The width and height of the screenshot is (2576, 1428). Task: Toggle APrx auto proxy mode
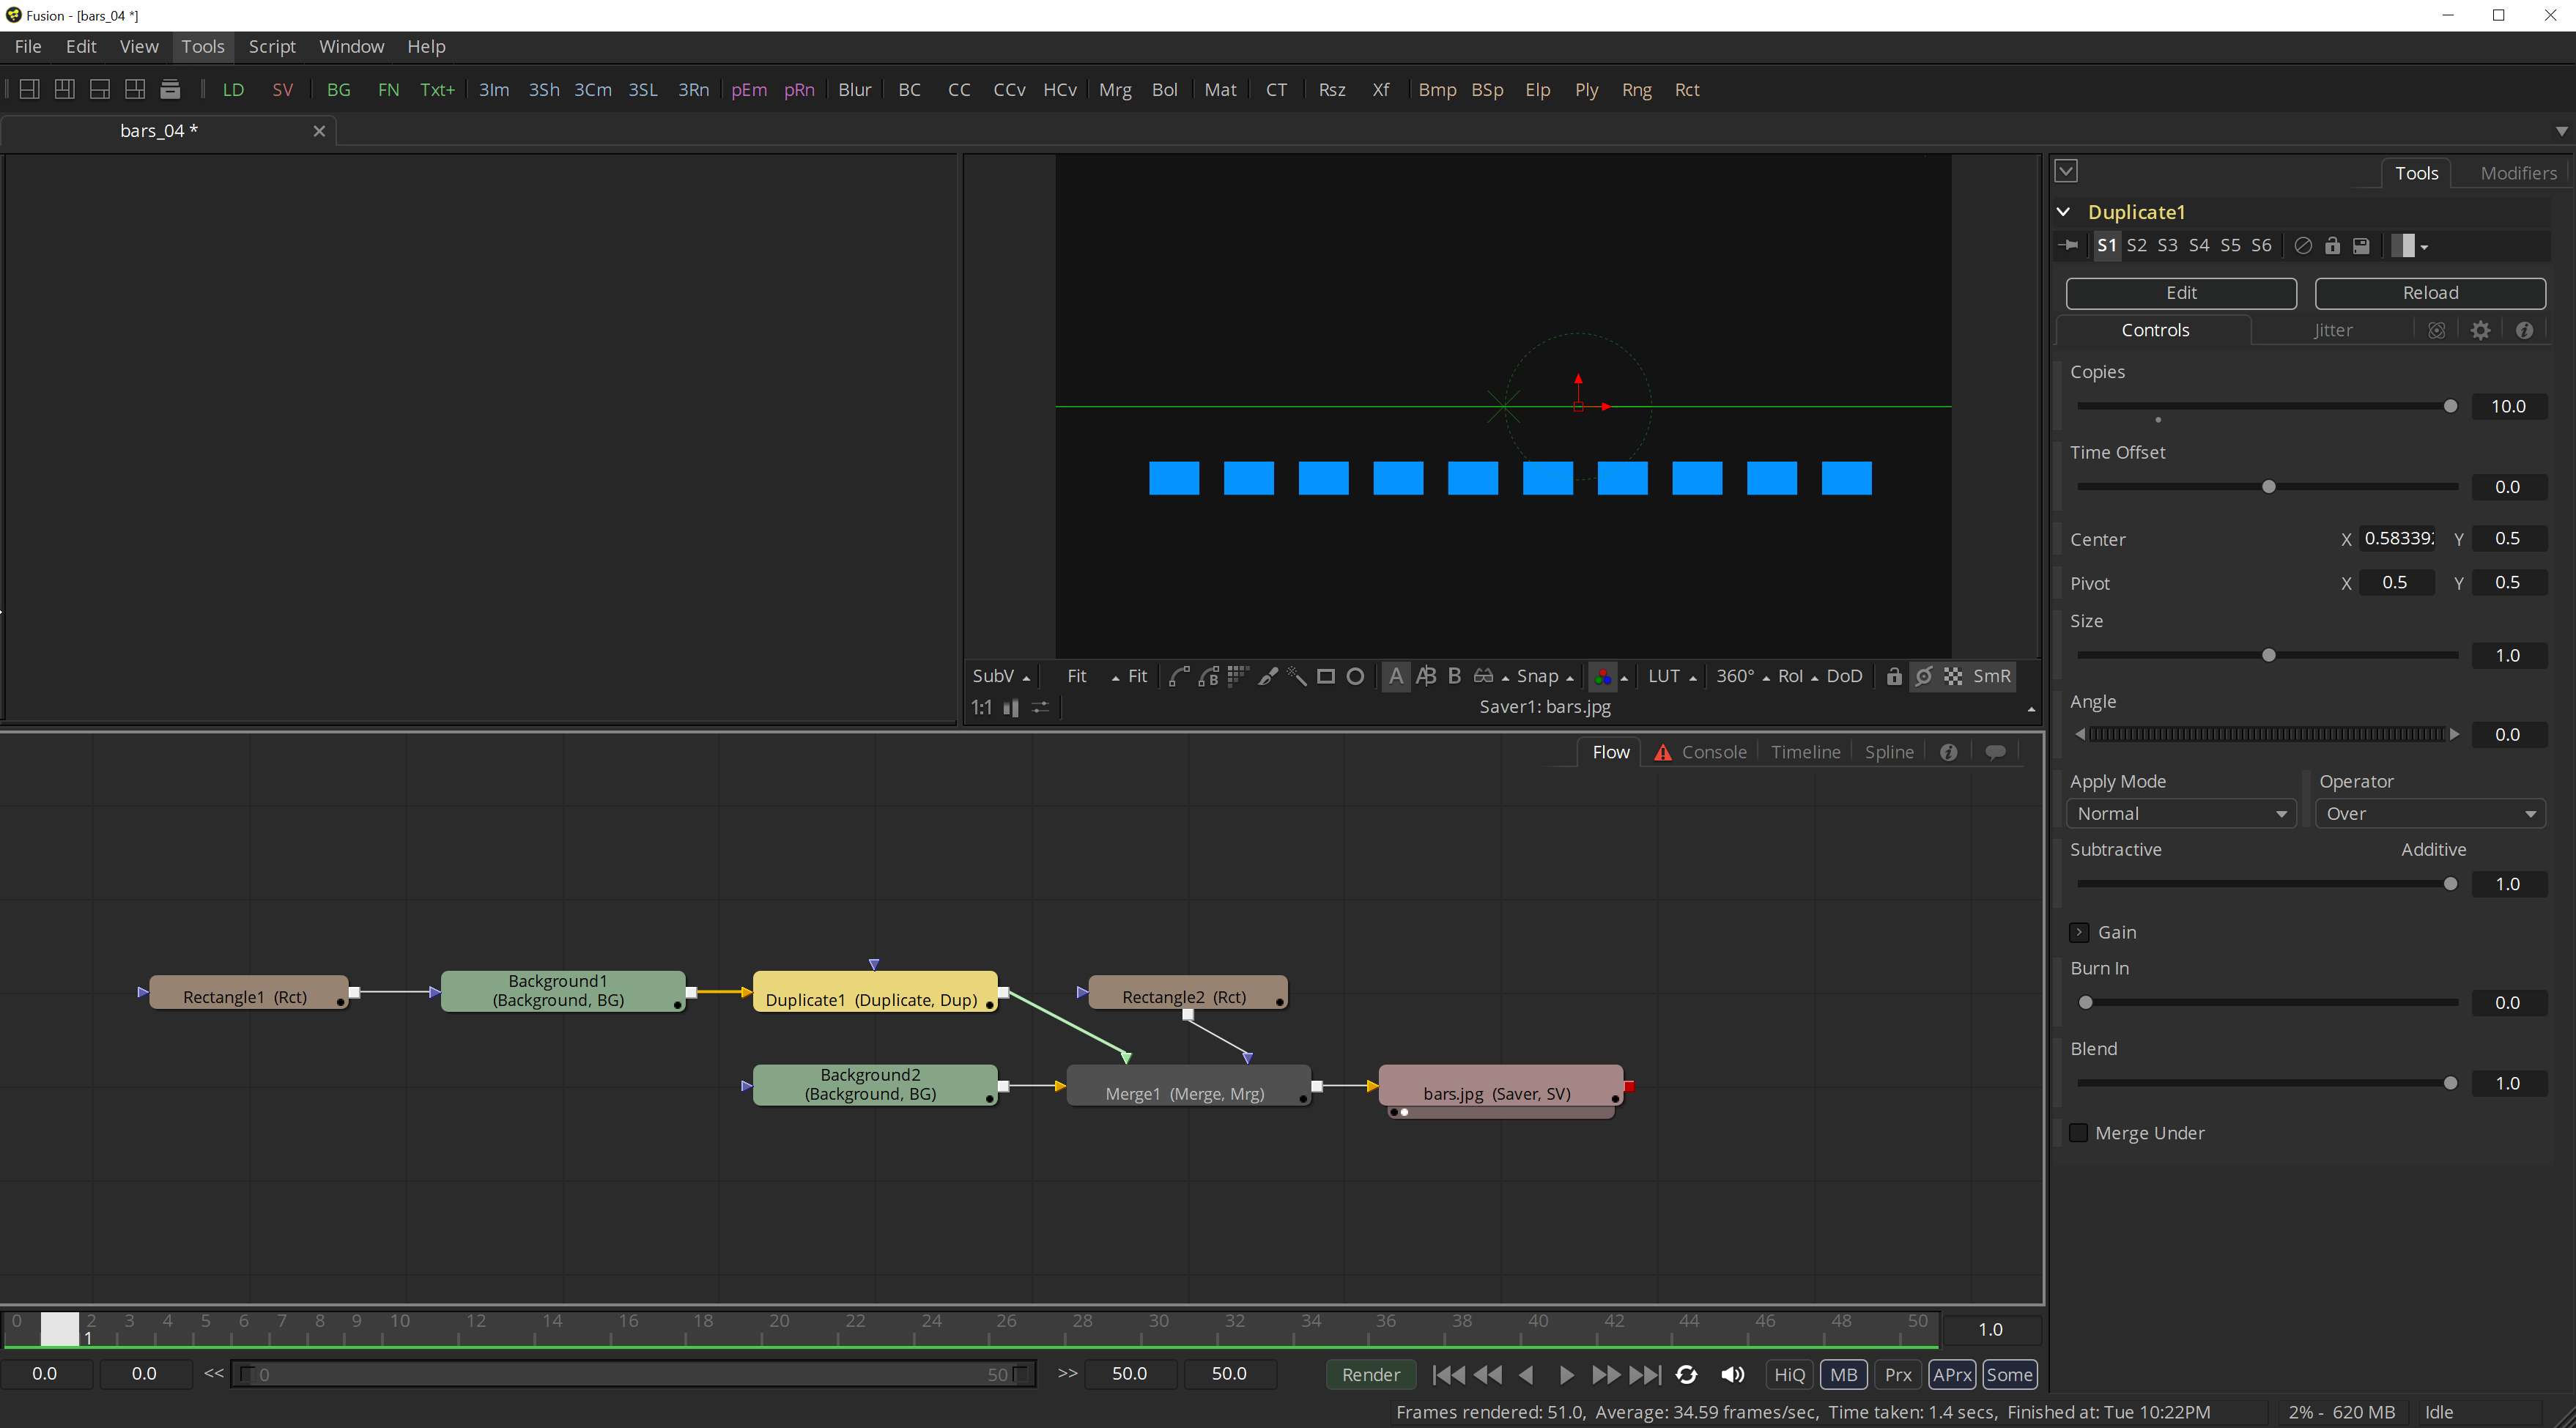[1951, 1374]
